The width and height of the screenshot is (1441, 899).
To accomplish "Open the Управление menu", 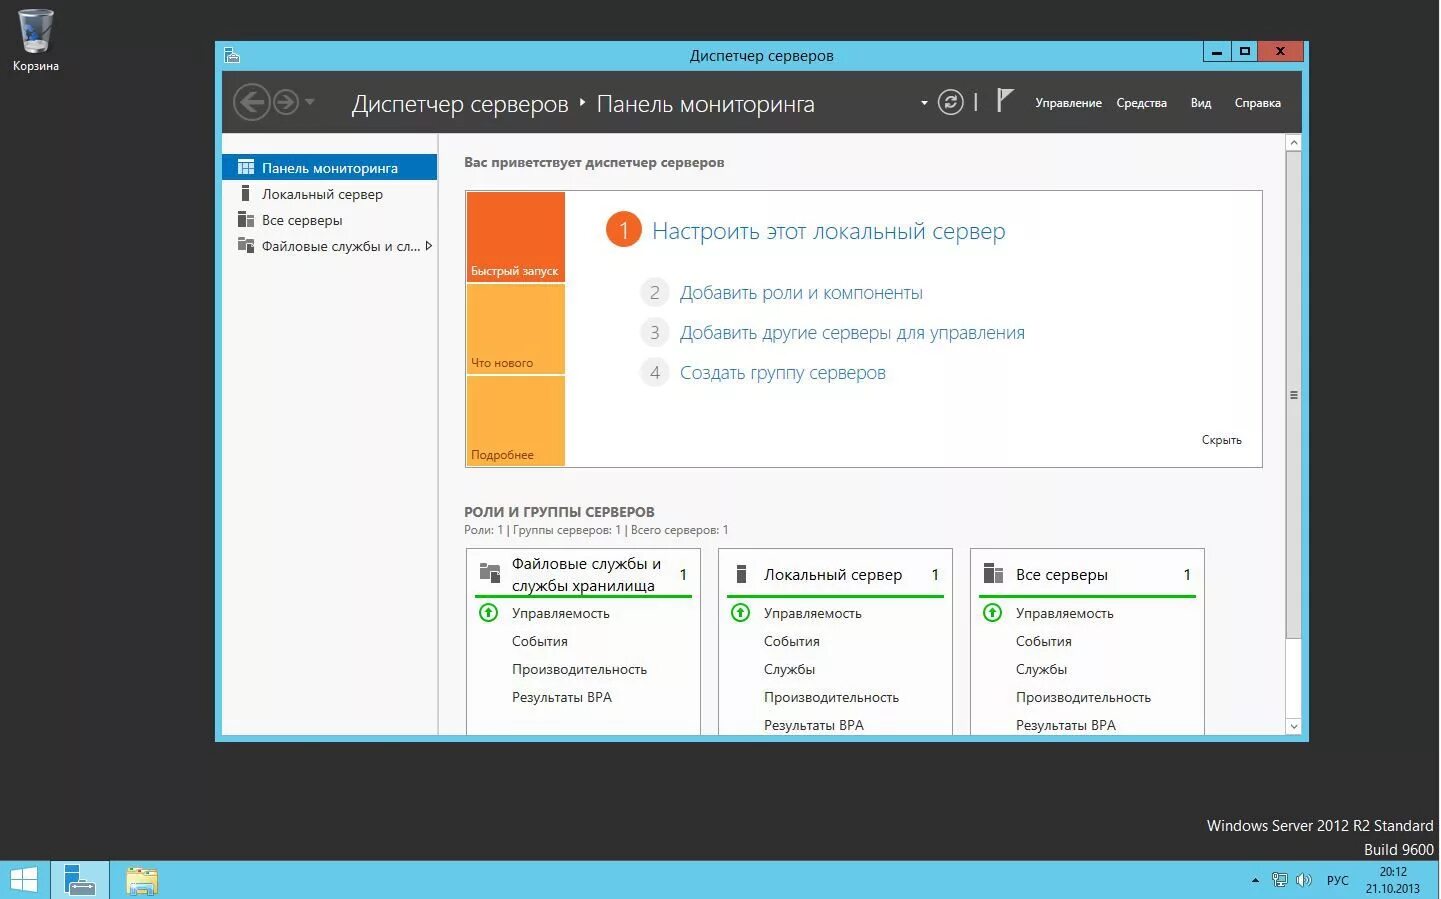I will point(1068,103).
